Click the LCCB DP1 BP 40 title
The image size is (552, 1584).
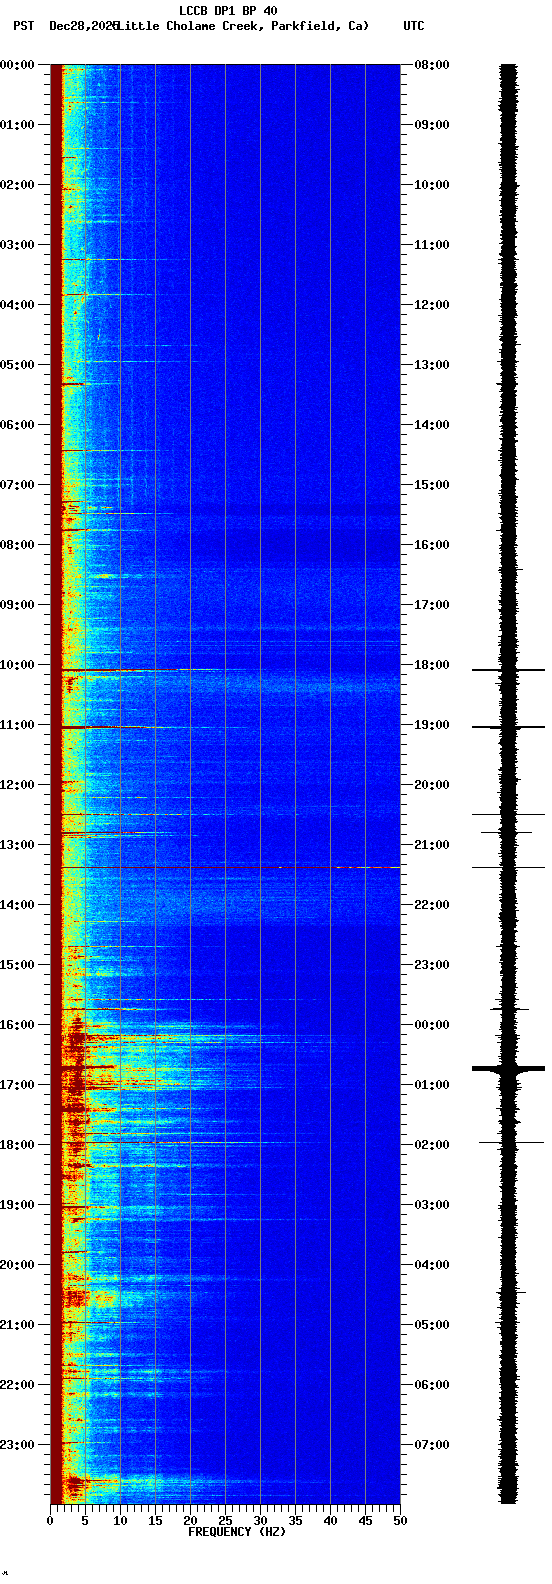[228, 11]
